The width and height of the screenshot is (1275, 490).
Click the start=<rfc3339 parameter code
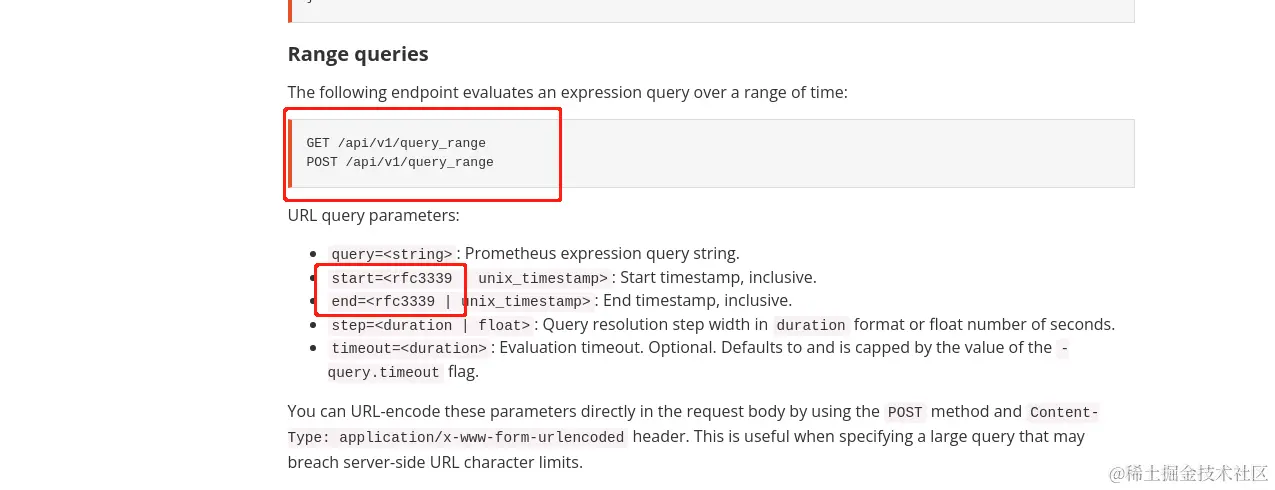click(x=392, y=278)
